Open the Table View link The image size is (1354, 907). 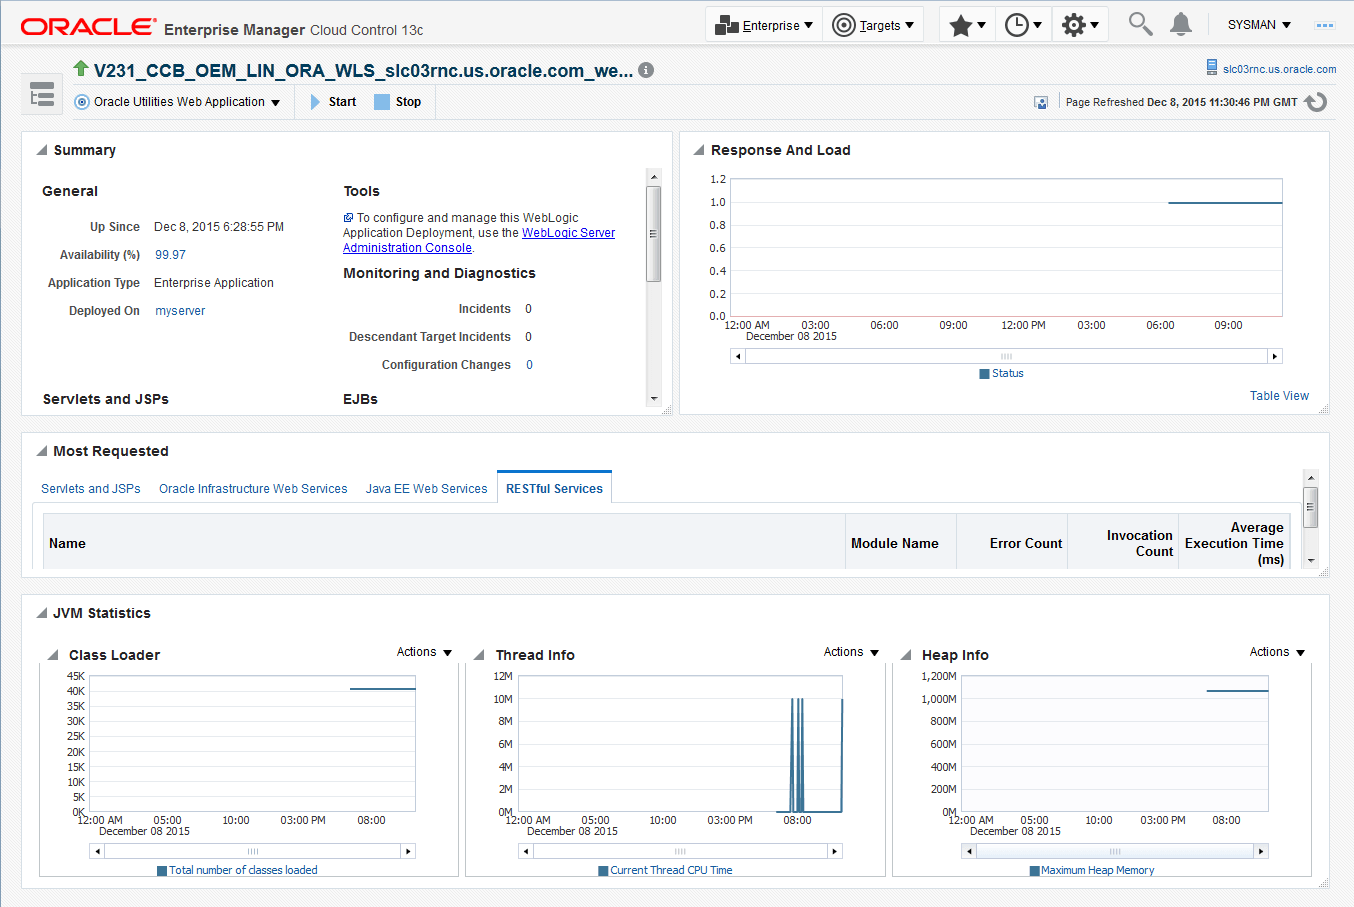(1279, 396)
